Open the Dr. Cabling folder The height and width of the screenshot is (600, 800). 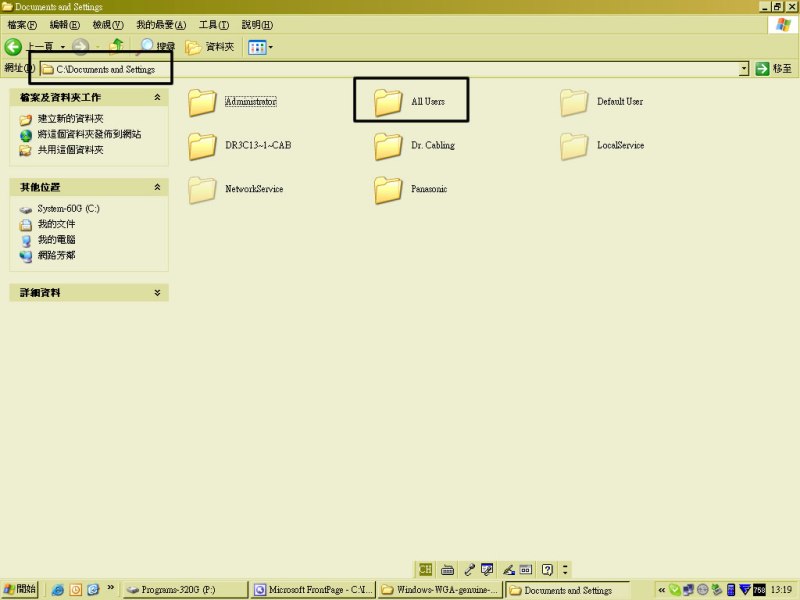(388, 145)
